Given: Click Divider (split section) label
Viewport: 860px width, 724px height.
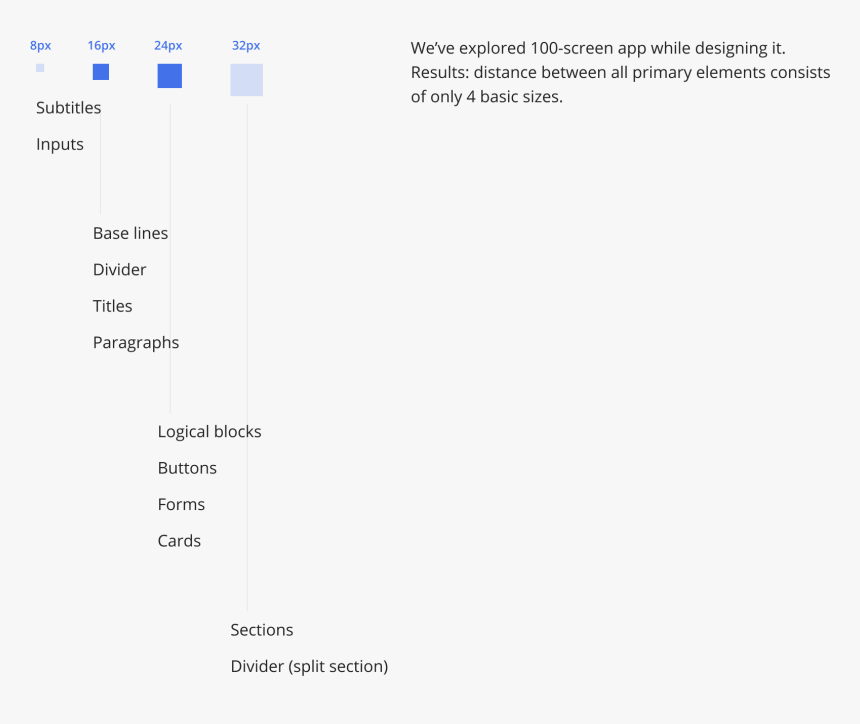Looking at the screenshot, I should pos(309,666).
